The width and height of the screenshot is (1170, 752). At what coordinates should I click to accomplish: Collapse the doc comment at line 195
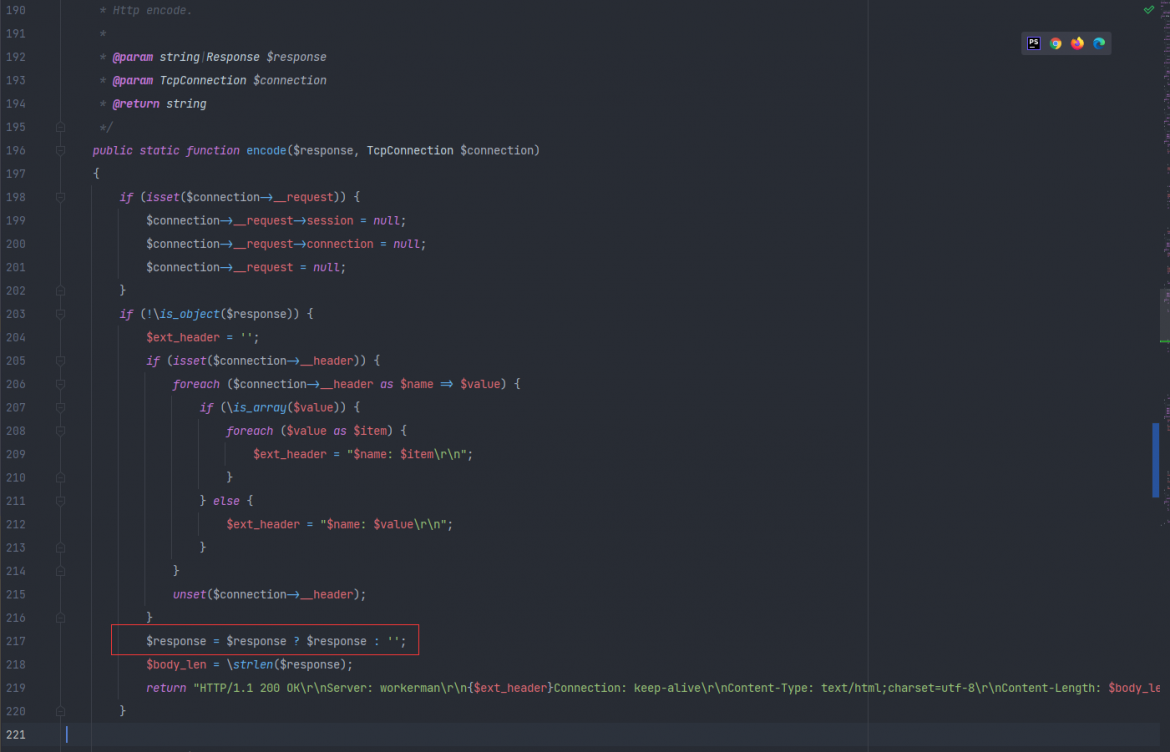point(60,128)
